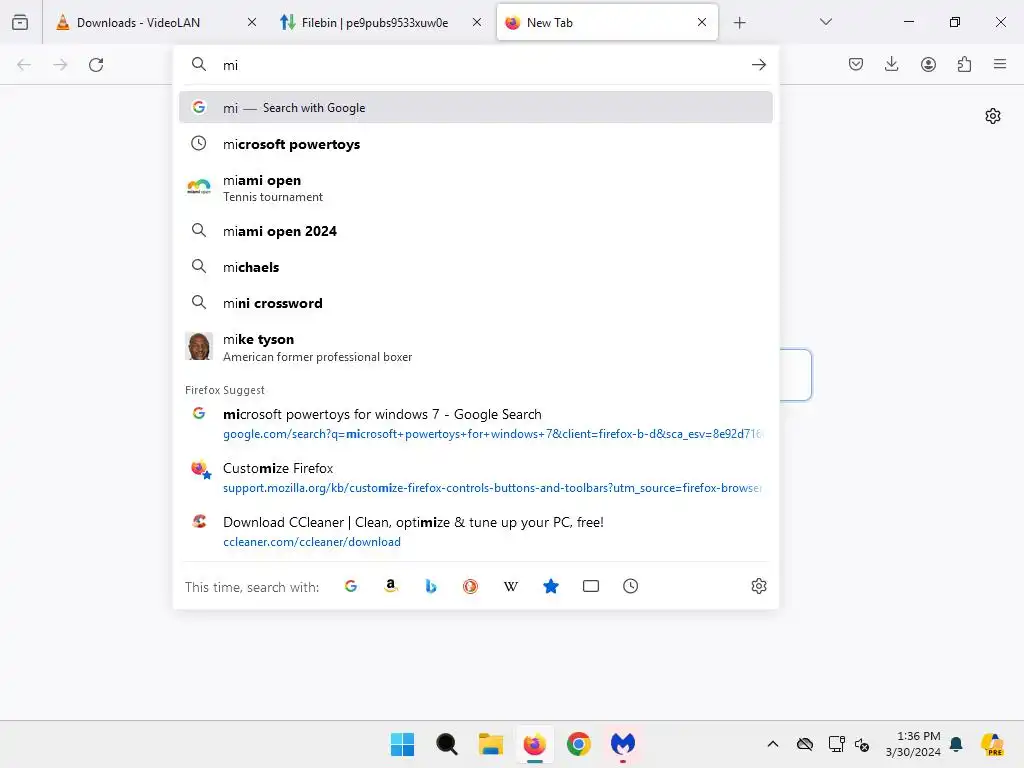
Task: Go forward one page
Action: (x=60, y=65)
